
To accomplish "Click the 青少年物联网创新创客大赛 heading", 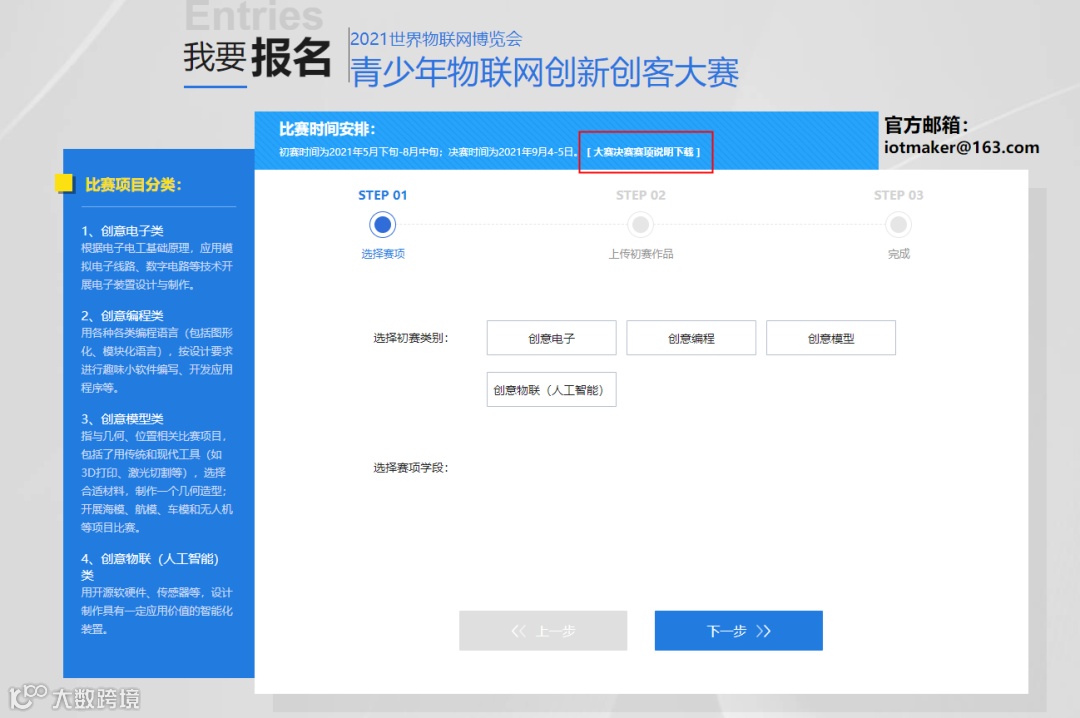I will (x=544, y=72).
